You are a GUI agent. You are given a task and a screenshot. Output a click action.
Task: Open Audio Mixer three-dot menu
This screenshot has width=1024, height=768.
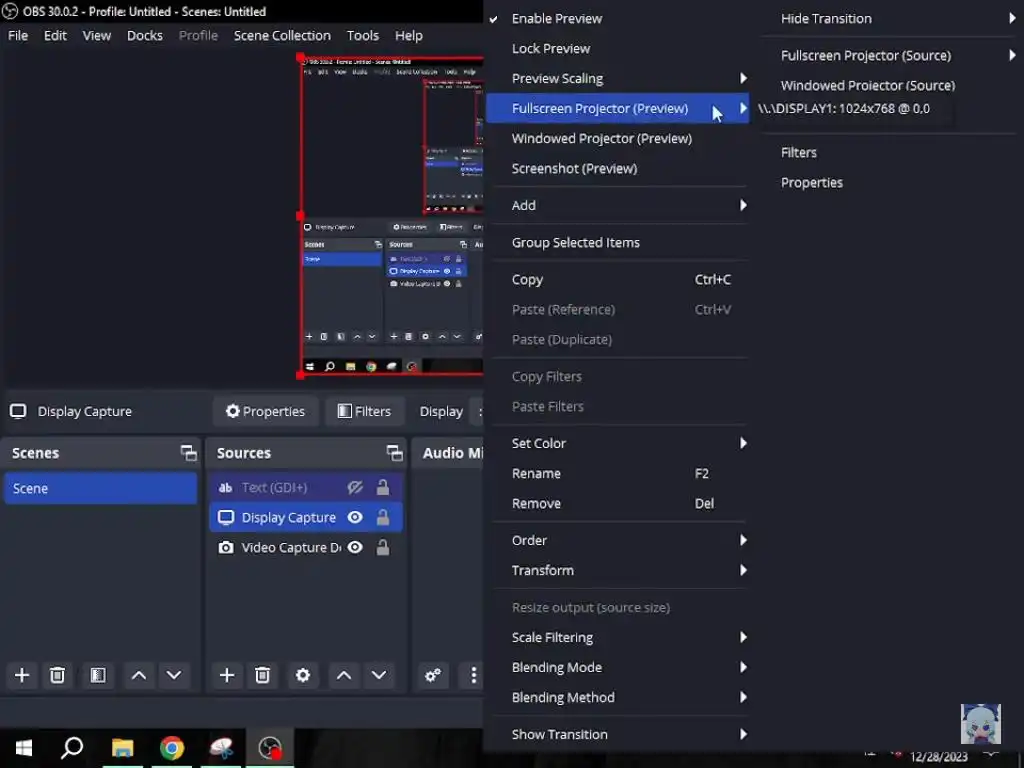tap(473, 675)
